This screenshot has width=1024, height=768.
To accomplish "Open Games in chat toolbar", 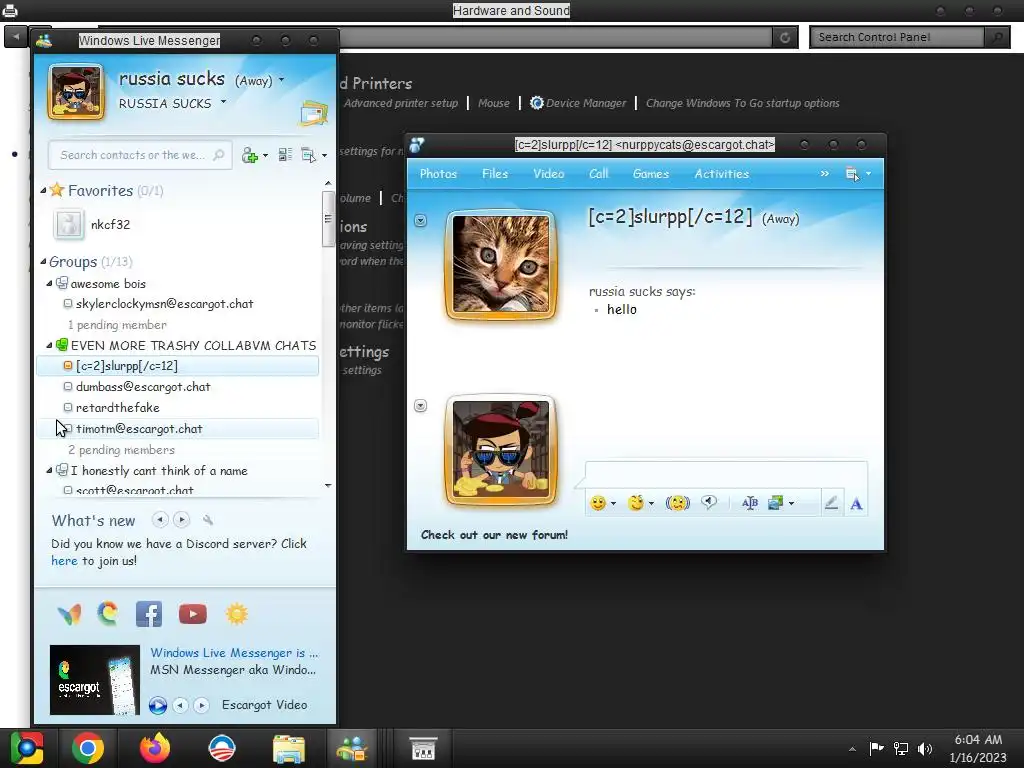I will (x=650, y=174).
